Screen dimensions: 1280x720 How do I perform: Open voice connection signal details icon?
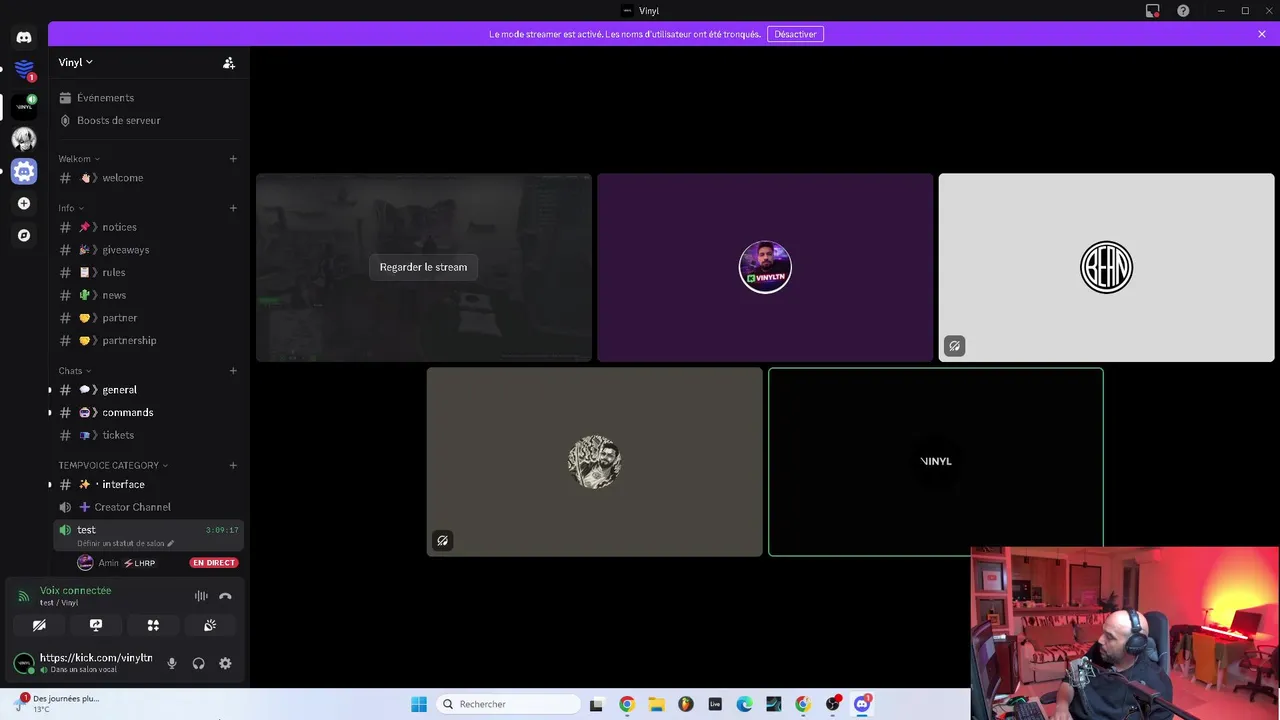24,597
